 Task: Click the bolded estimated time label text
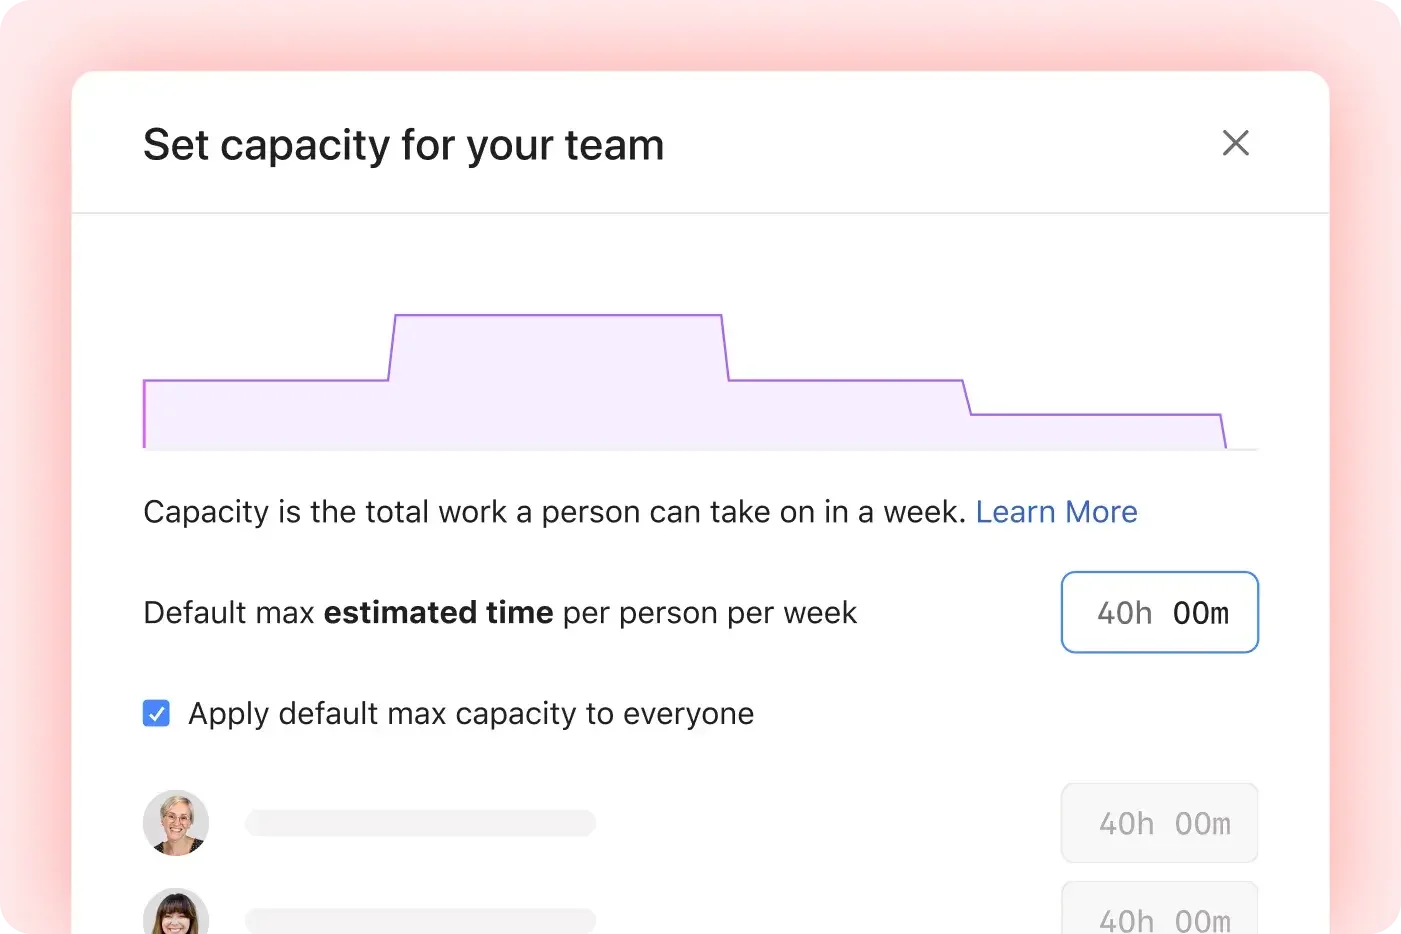click(438, 612)
